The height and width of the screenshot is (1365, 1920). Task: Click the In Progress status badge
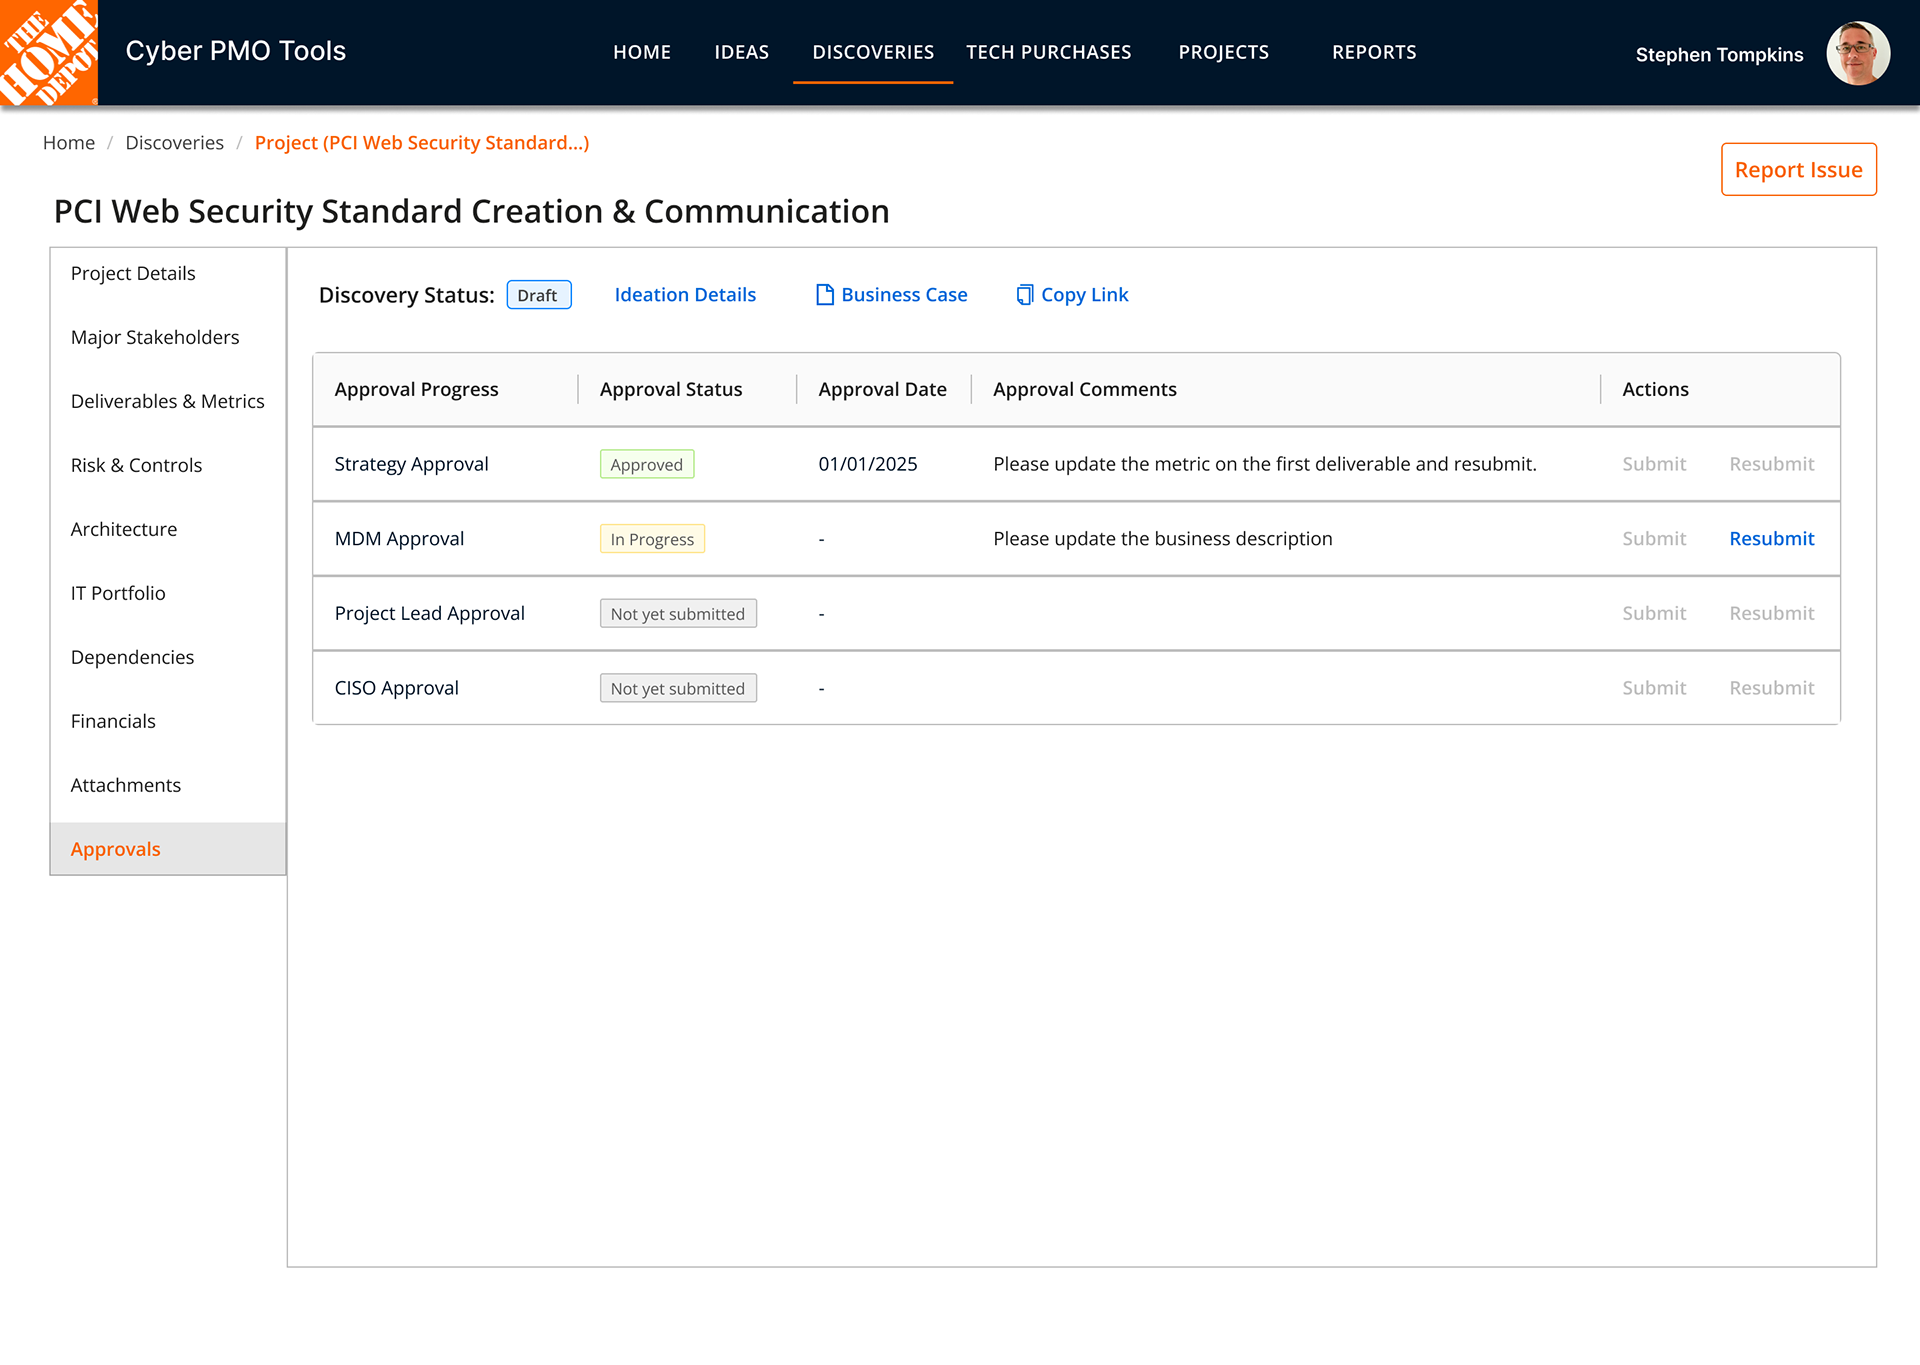click(x=652, y=539)
